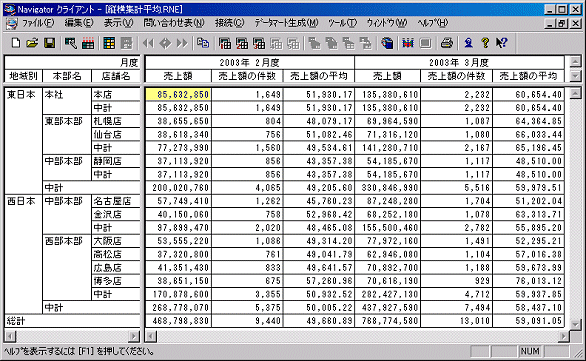Click the yellow question mark help icon

(485, 43)
